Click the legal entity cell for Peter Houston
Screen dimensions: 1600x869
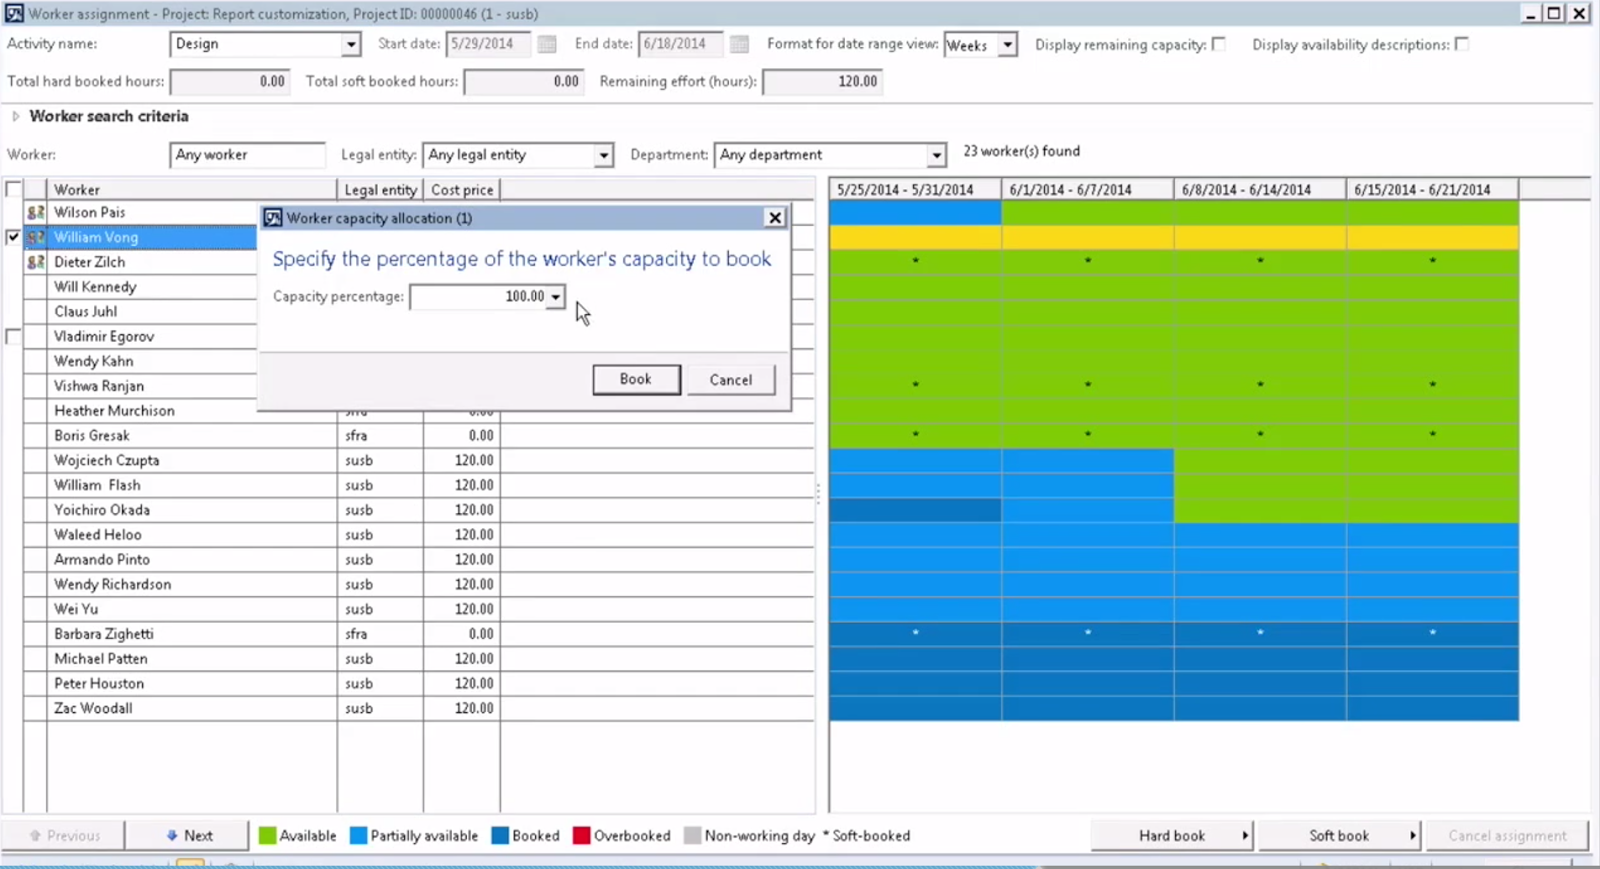coord(380,684)
